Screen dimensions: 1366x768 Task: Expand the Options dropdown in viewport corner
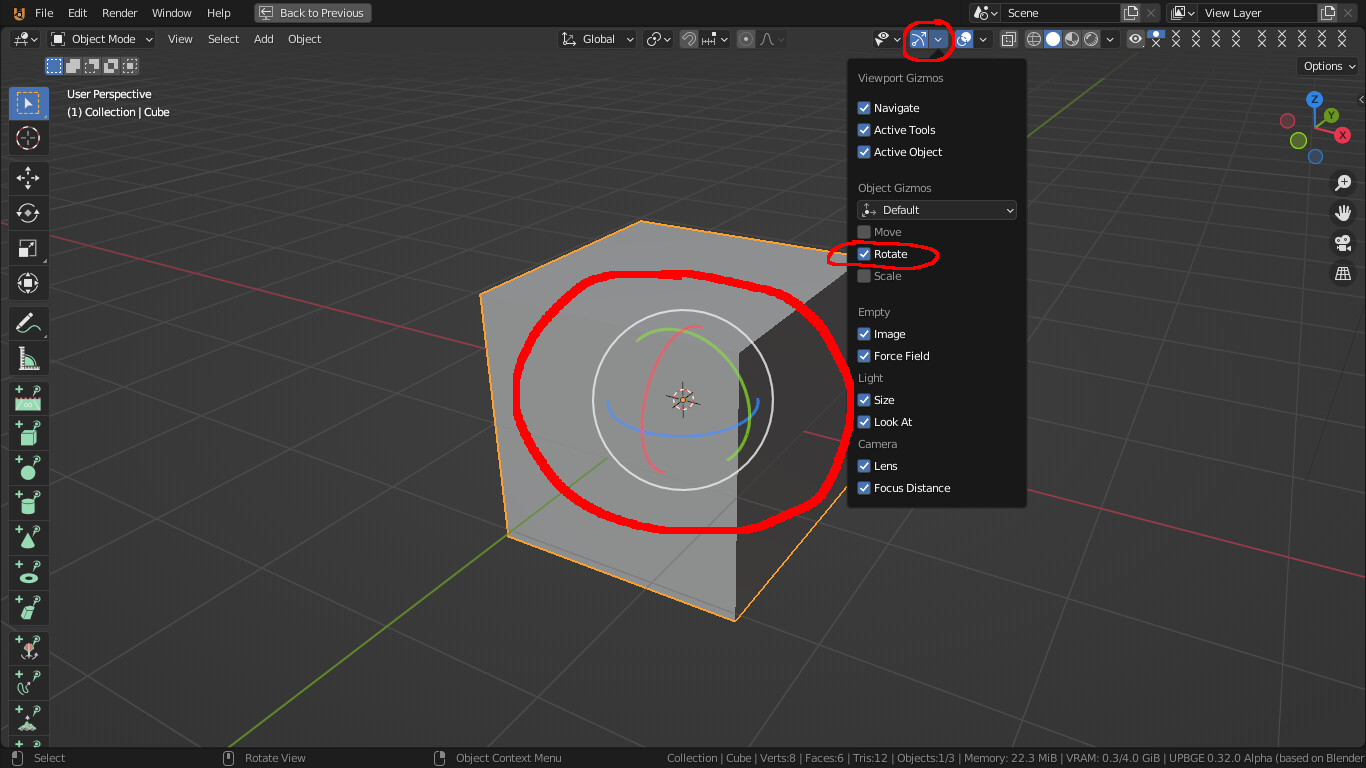1327,65
